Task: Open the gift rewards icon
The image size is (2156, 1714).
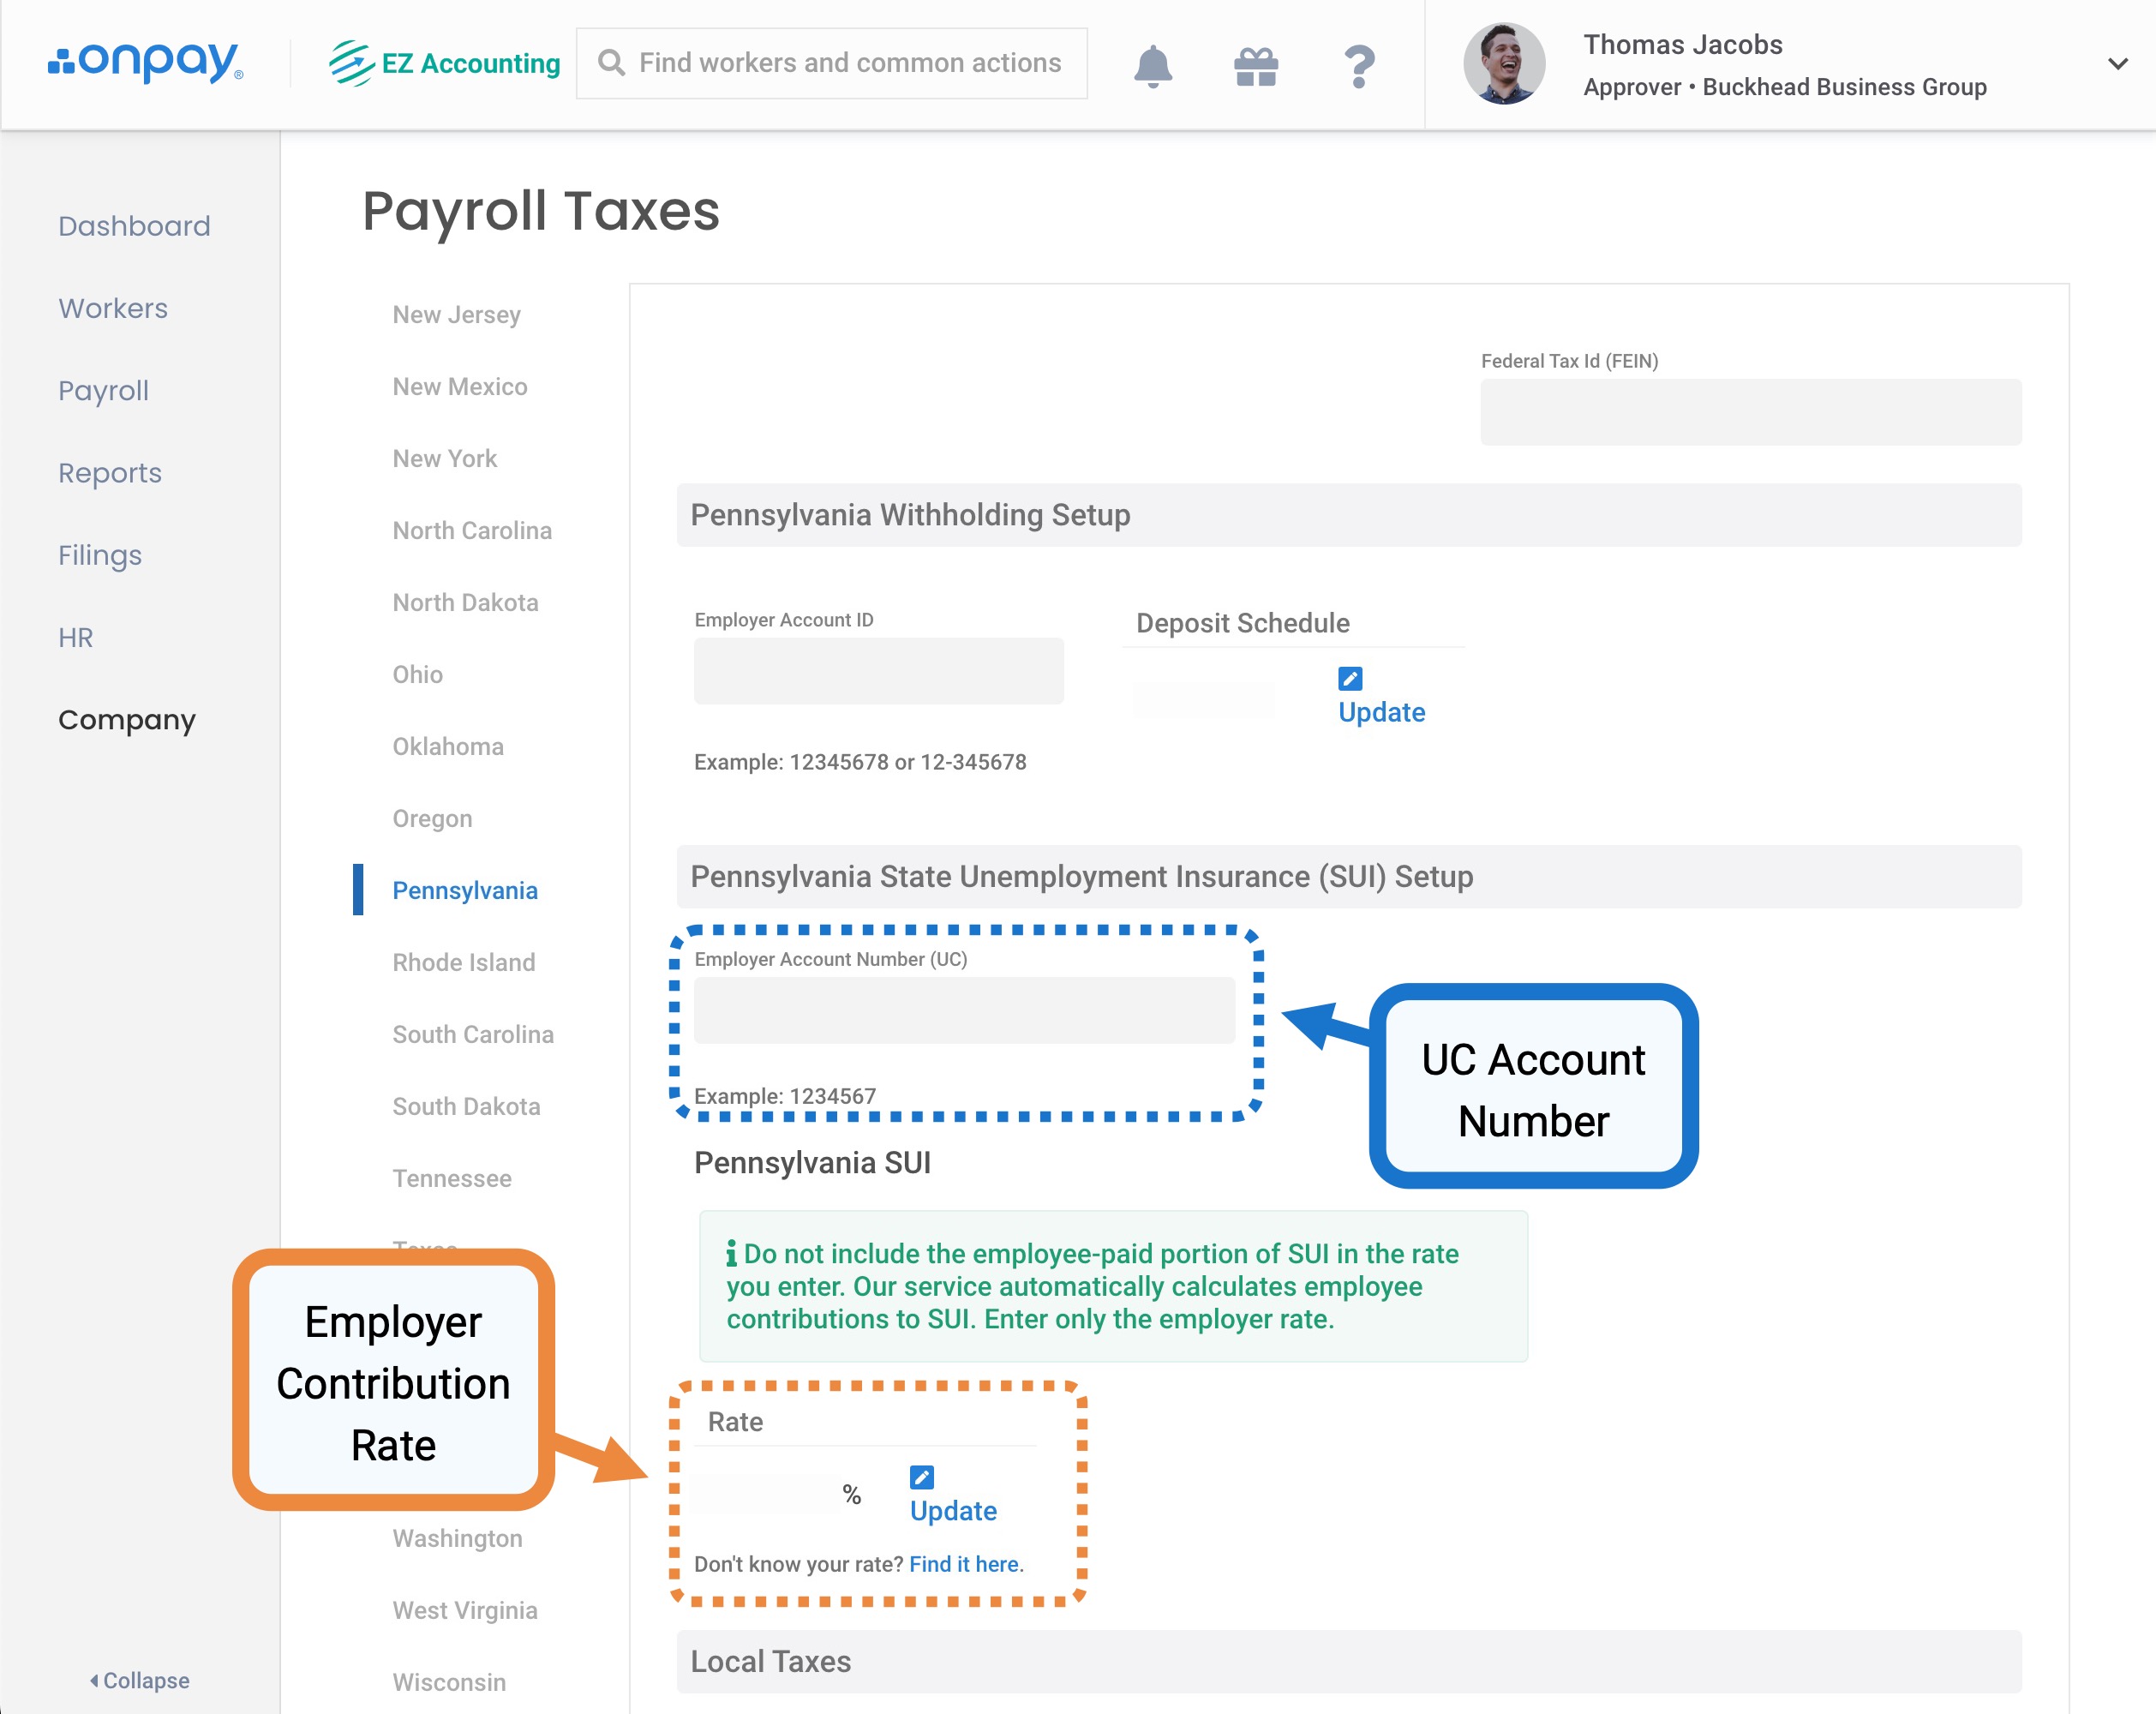Action: 1255,66
